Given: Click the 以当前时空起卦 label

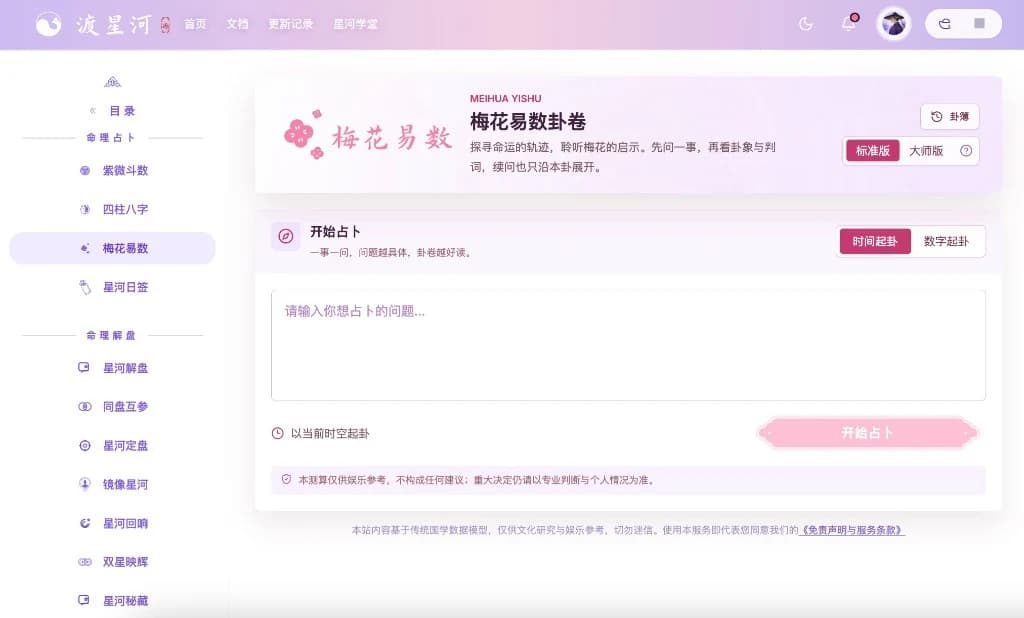Looking at the screenshot, I should [330, 434].
